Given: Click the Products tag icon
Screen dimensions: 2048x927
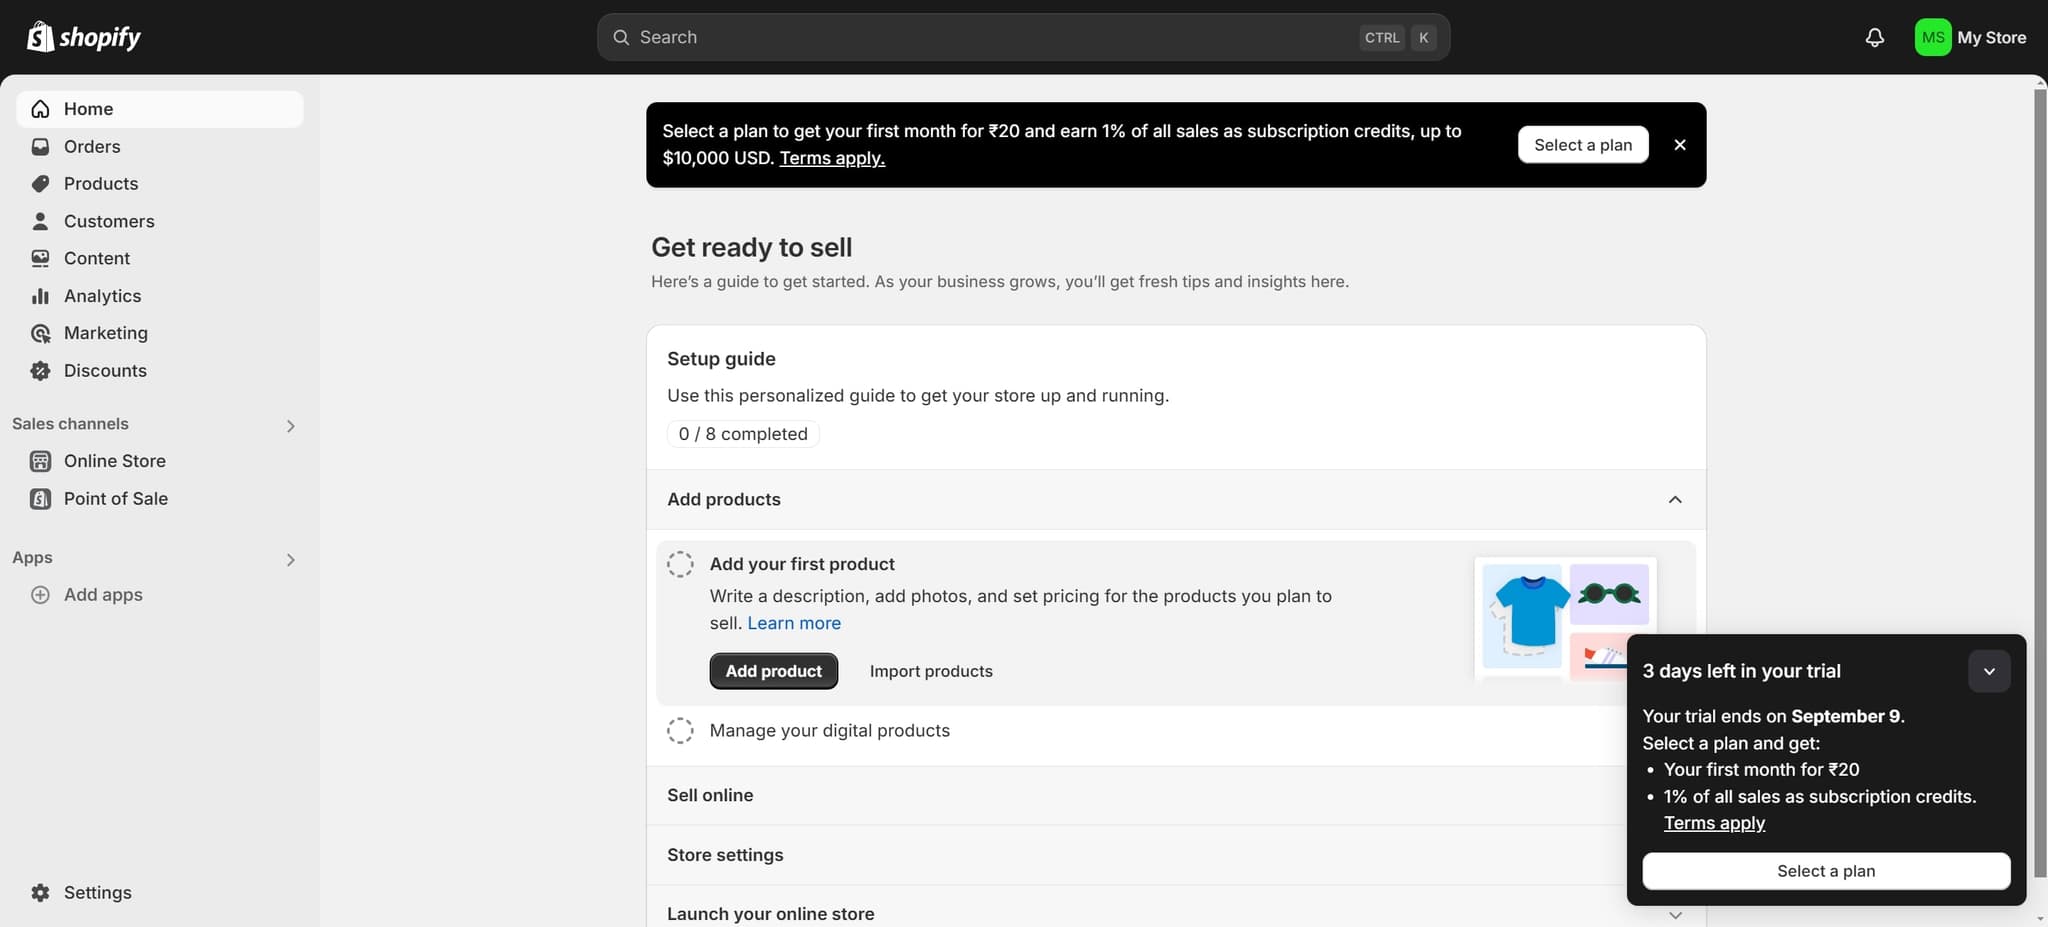Looking at the screenshot, I should pos(40,184).
